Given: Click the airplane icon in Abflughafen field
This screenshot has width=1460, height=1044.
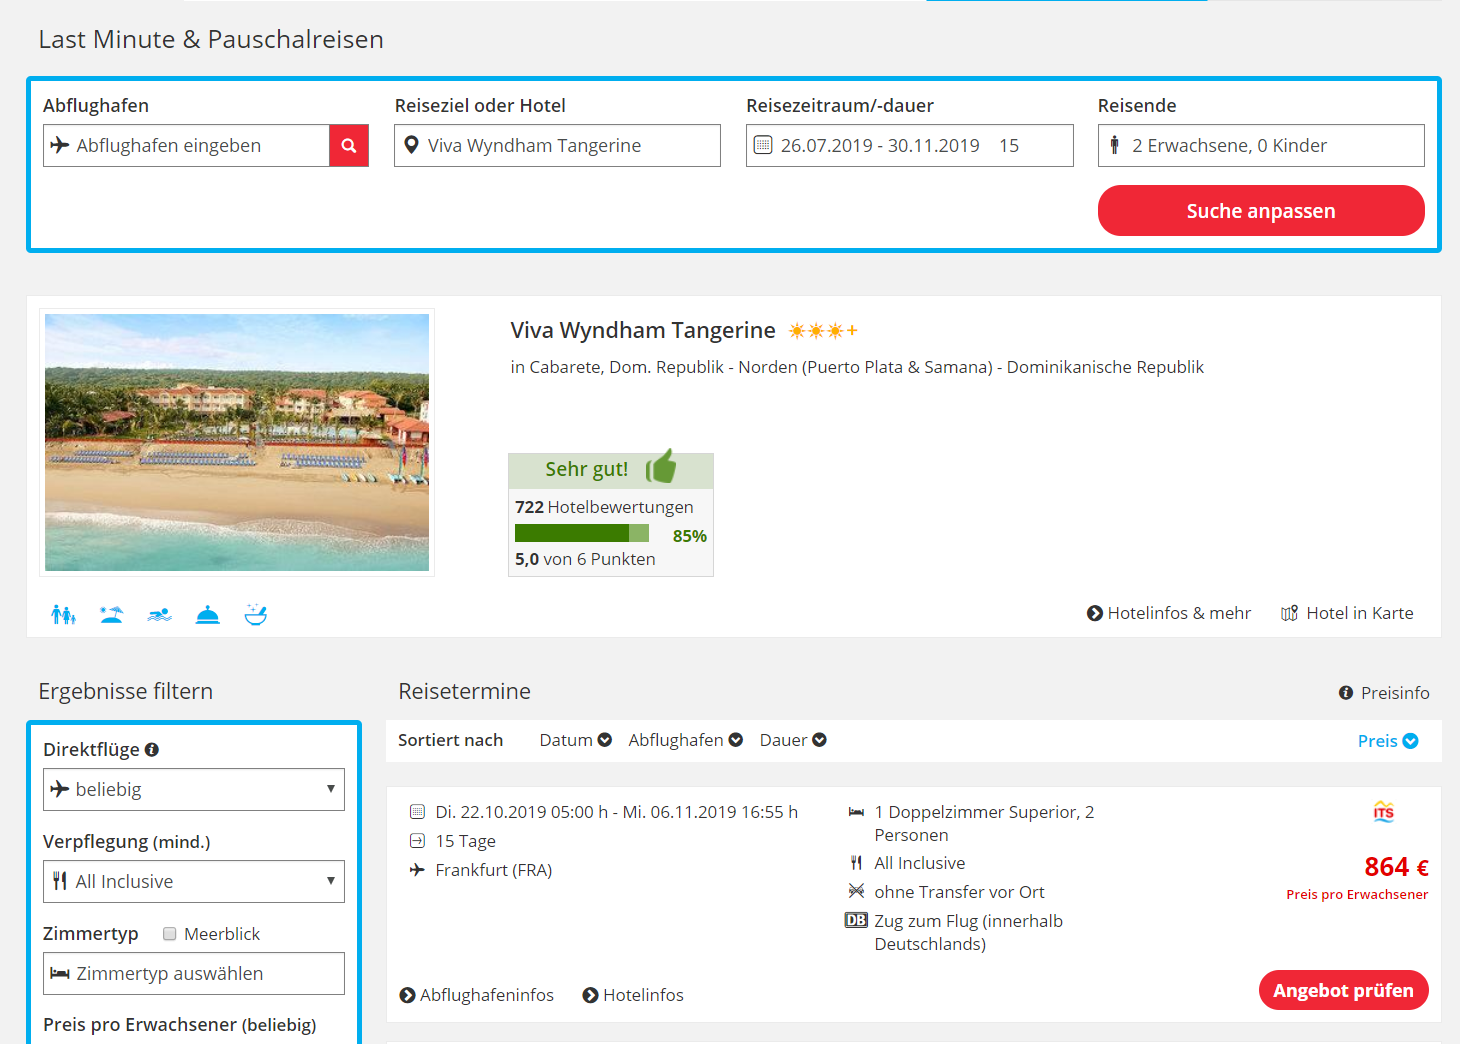Looking at the screenshot, I should [x=60, y=145].
